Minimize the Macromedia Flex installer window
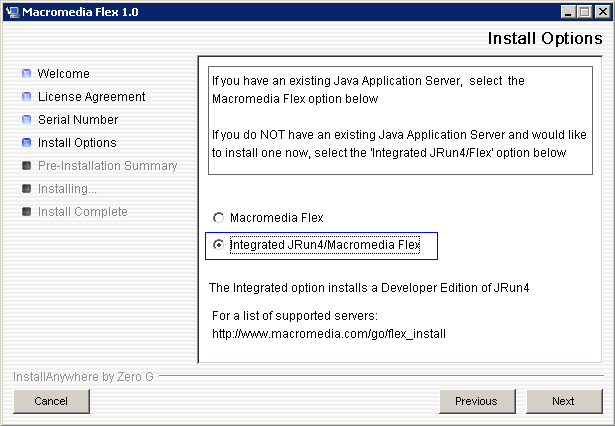Viewport: 615px width, 426px height. click(x=568, y=12)
